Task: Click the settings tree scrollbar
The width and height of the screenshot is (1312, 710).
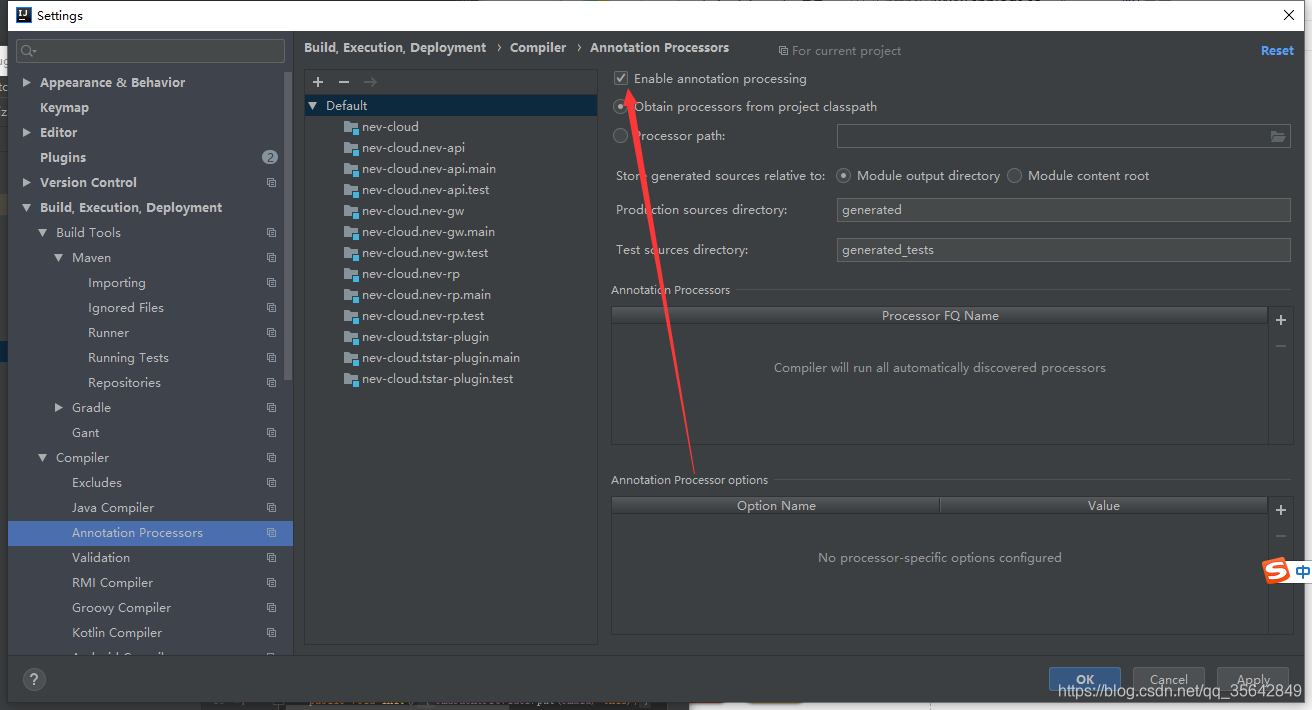Action: [x=288, y=225]
